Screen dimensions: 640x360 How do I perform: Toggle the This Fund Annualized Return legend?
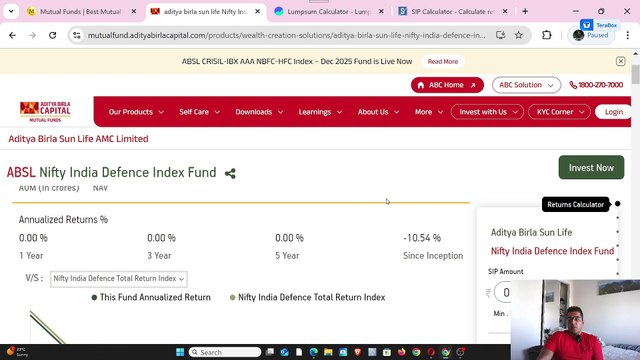point(151,298)
